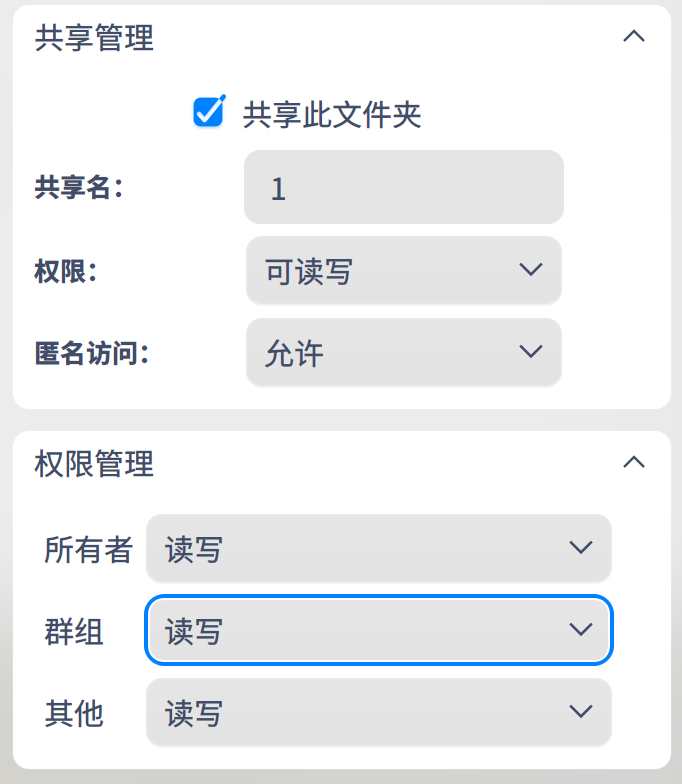Image resolution: width=682 pixels, height=784 pixels.
Task: Click the arrow on the 所有者 dropdown
Action: [580, 548]
